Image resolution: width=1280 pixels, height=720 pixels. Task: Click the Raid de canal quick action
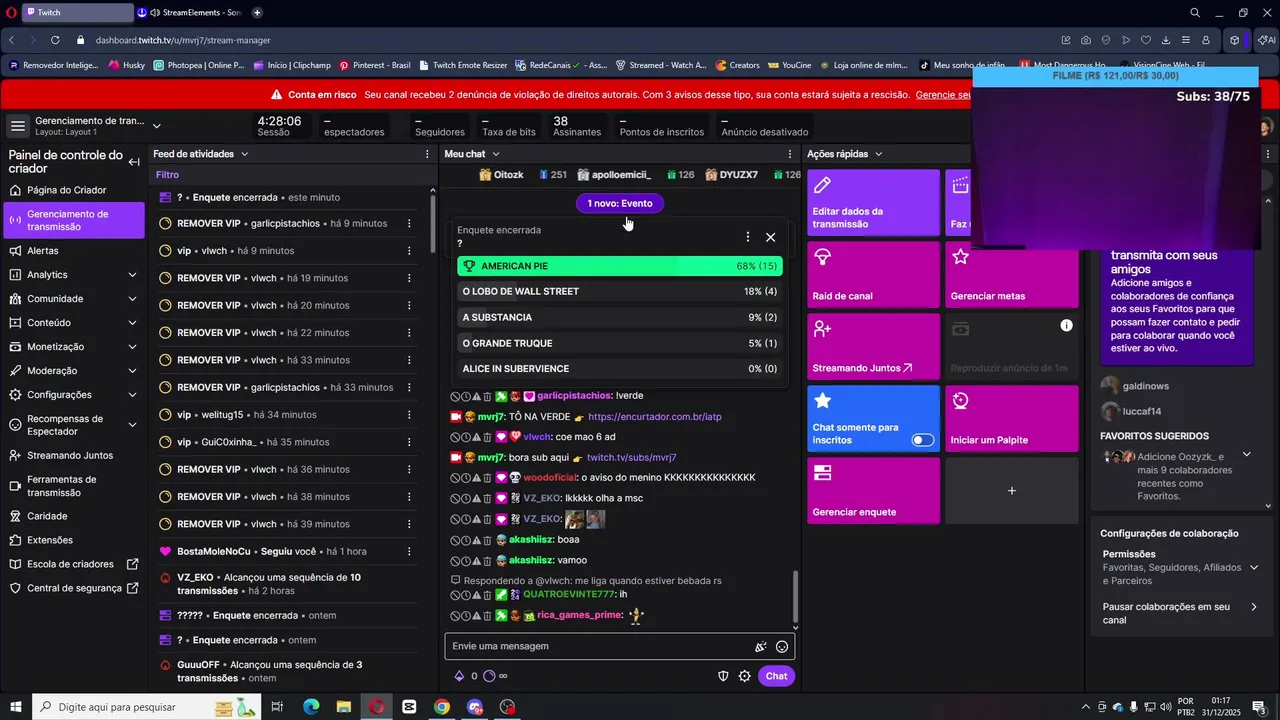click(873, 275)
